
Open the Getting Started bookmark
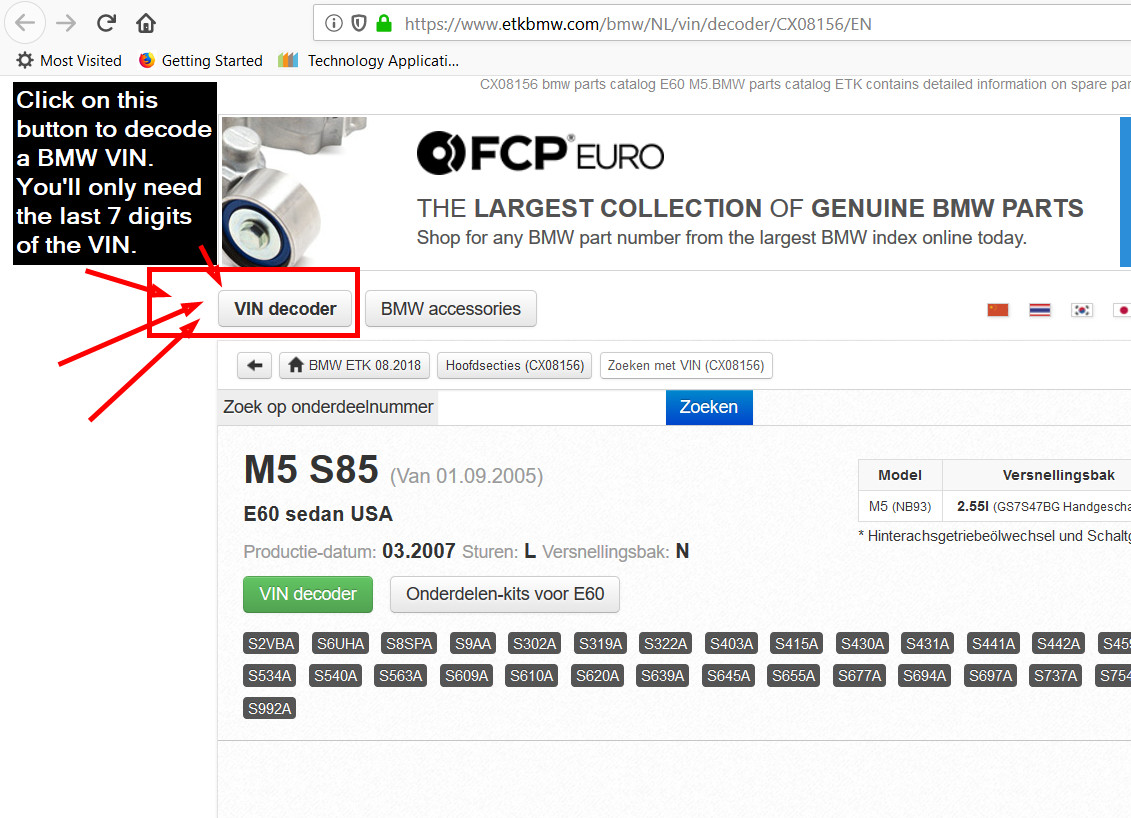[201, 61]
